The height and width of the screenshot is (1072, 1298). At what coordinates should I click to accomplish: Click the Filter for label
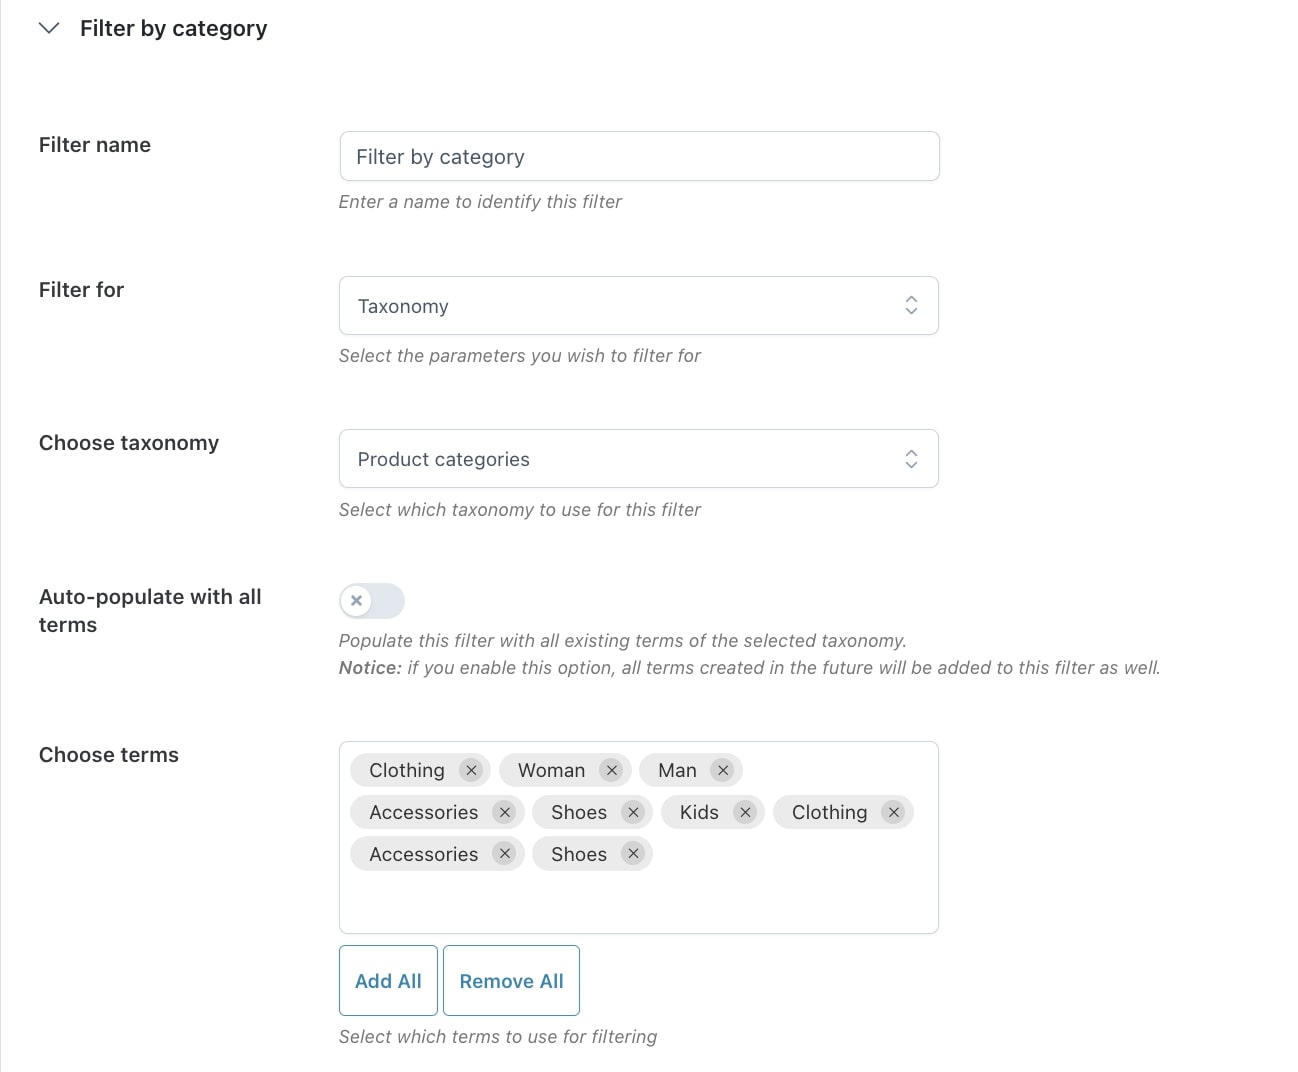[81, 290]
